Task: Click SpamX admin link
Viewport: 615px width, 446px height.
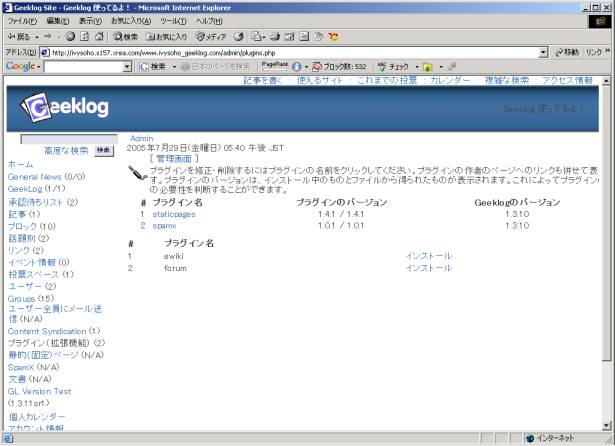Action: (x=21, y=367)
